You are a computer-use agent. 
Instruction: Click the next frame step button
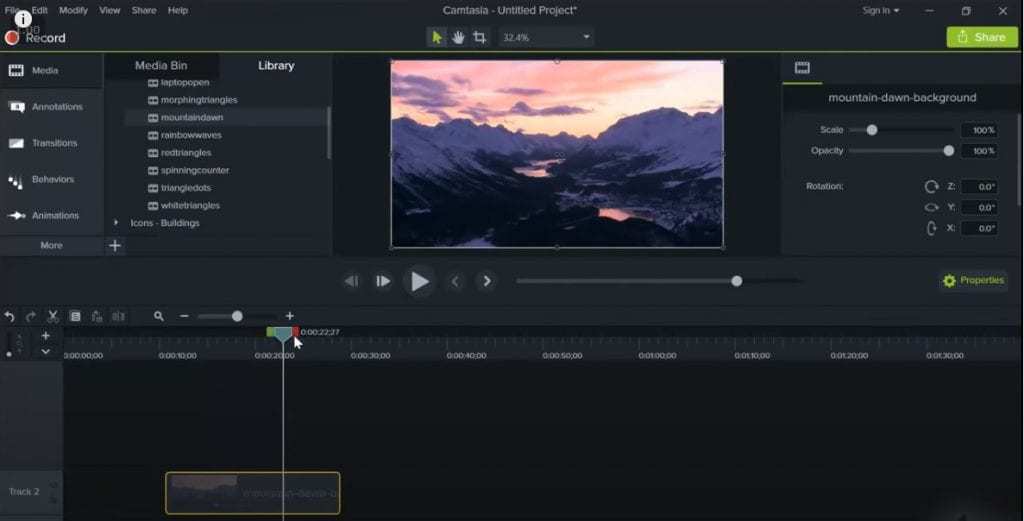tap(383, 281)
